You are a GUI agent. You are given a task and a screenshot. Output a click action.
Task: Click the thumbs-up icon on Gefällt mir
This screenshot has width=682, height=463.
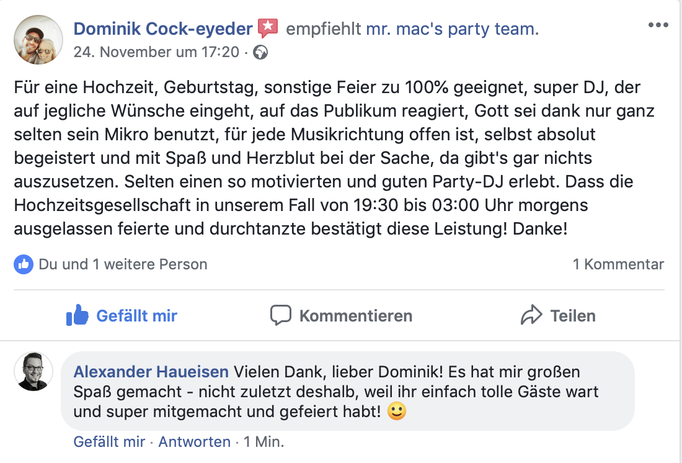tap(77, 316)
